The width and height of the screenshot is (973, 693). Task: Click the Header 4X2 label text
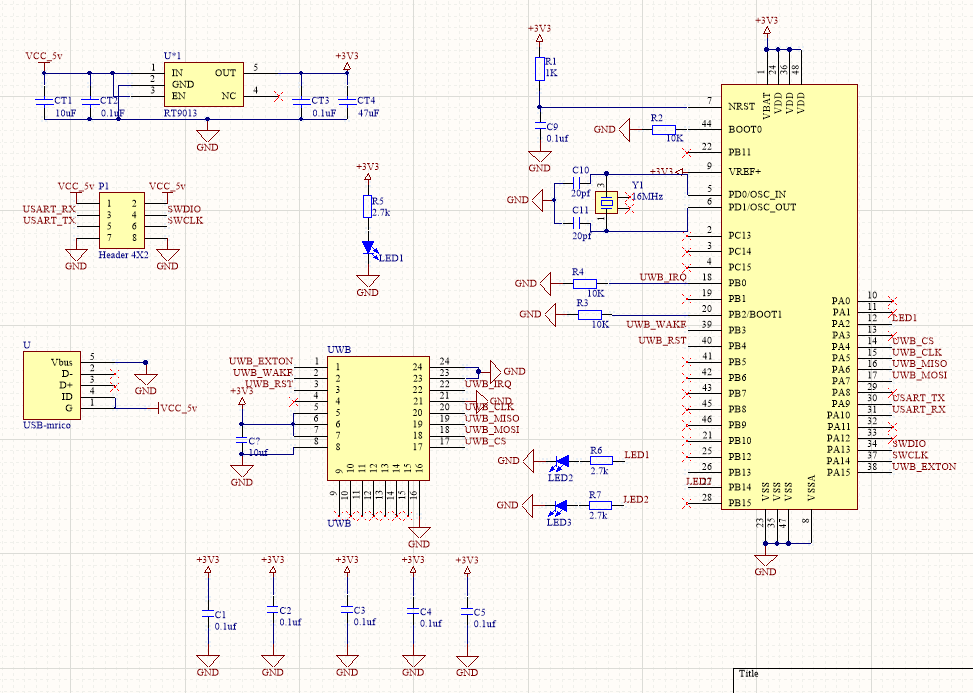tap(123, 255)
